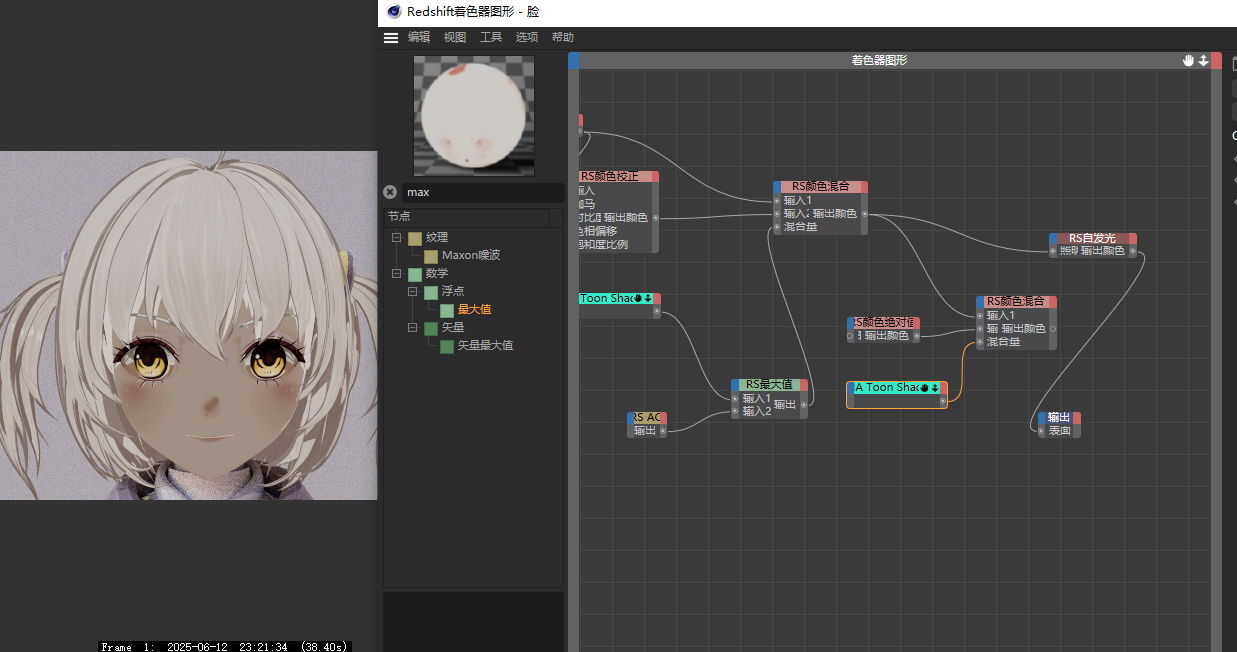Select the 矢量 subcategory label
This screenshot has width=1237, height=652.
pos(453,328)
